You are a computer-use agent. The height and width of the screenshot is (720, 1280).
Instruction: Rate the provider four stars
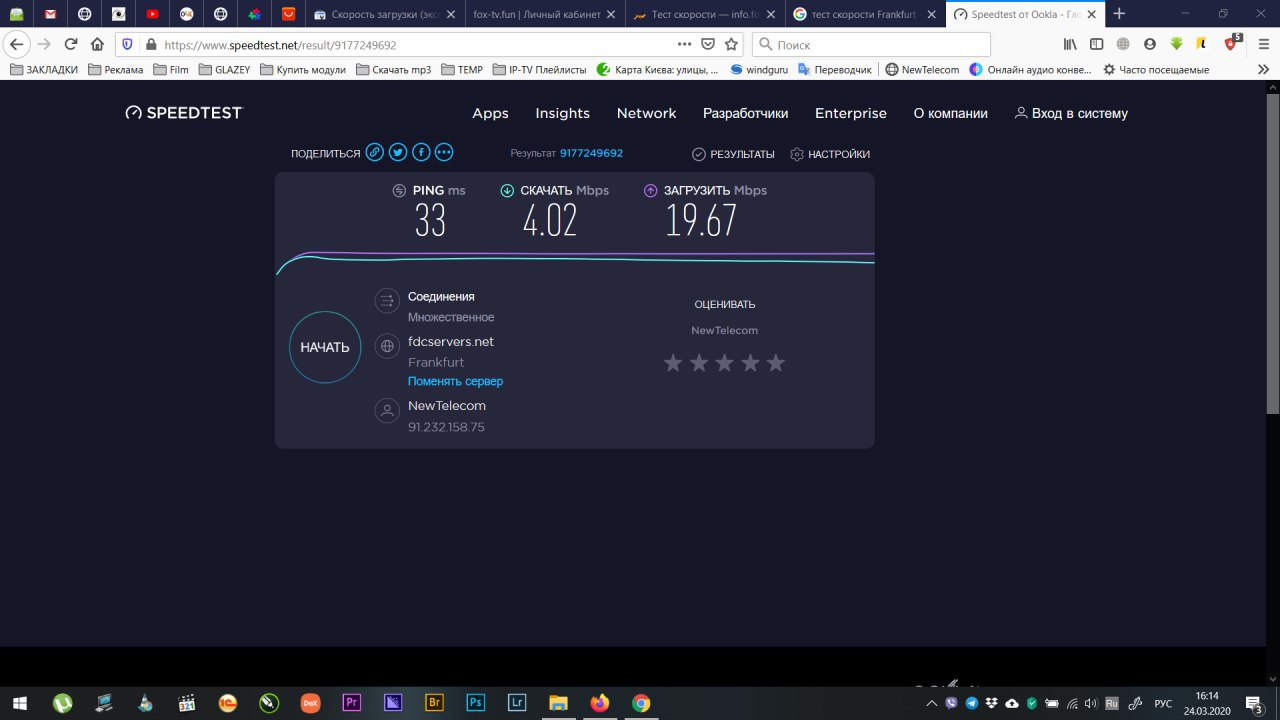click(751, 363)
